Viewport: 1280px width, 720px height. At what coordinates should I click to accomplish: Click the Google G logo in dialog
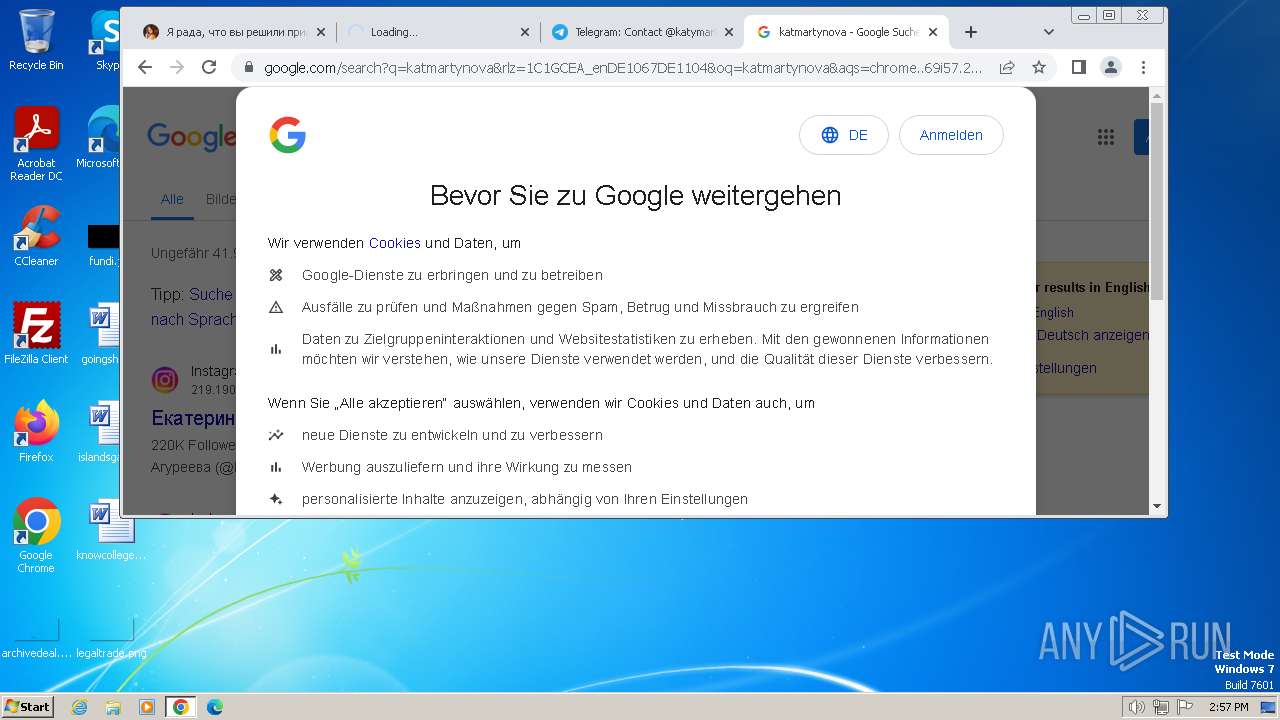tap(287, 135)
